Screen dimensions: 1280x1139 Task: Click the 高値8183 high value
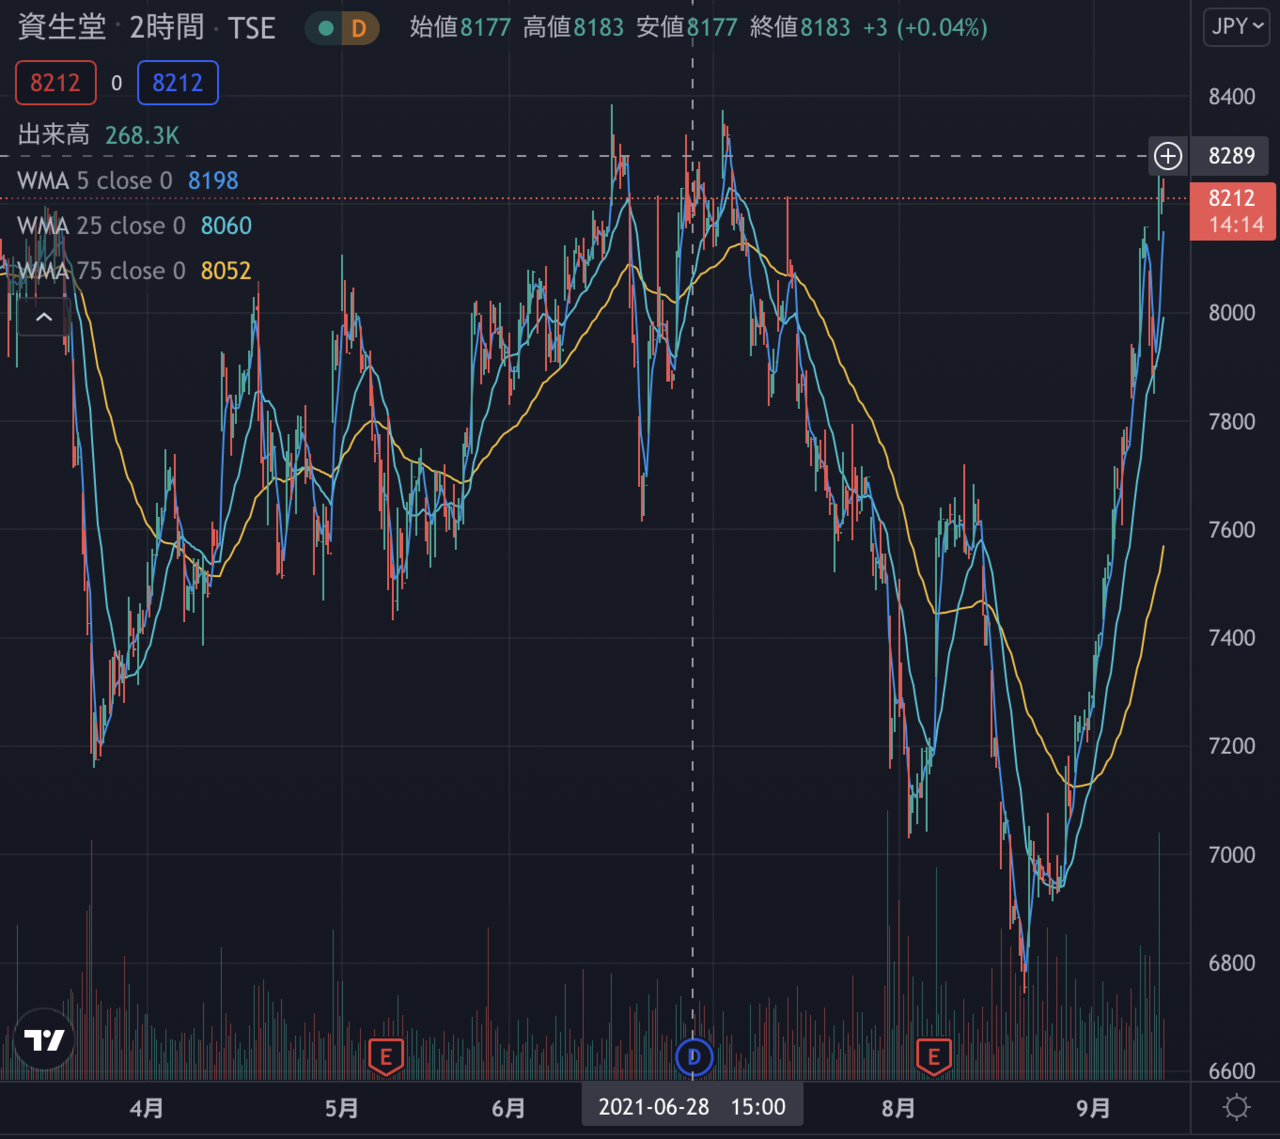pyautogui.click(x=573, y=28)
